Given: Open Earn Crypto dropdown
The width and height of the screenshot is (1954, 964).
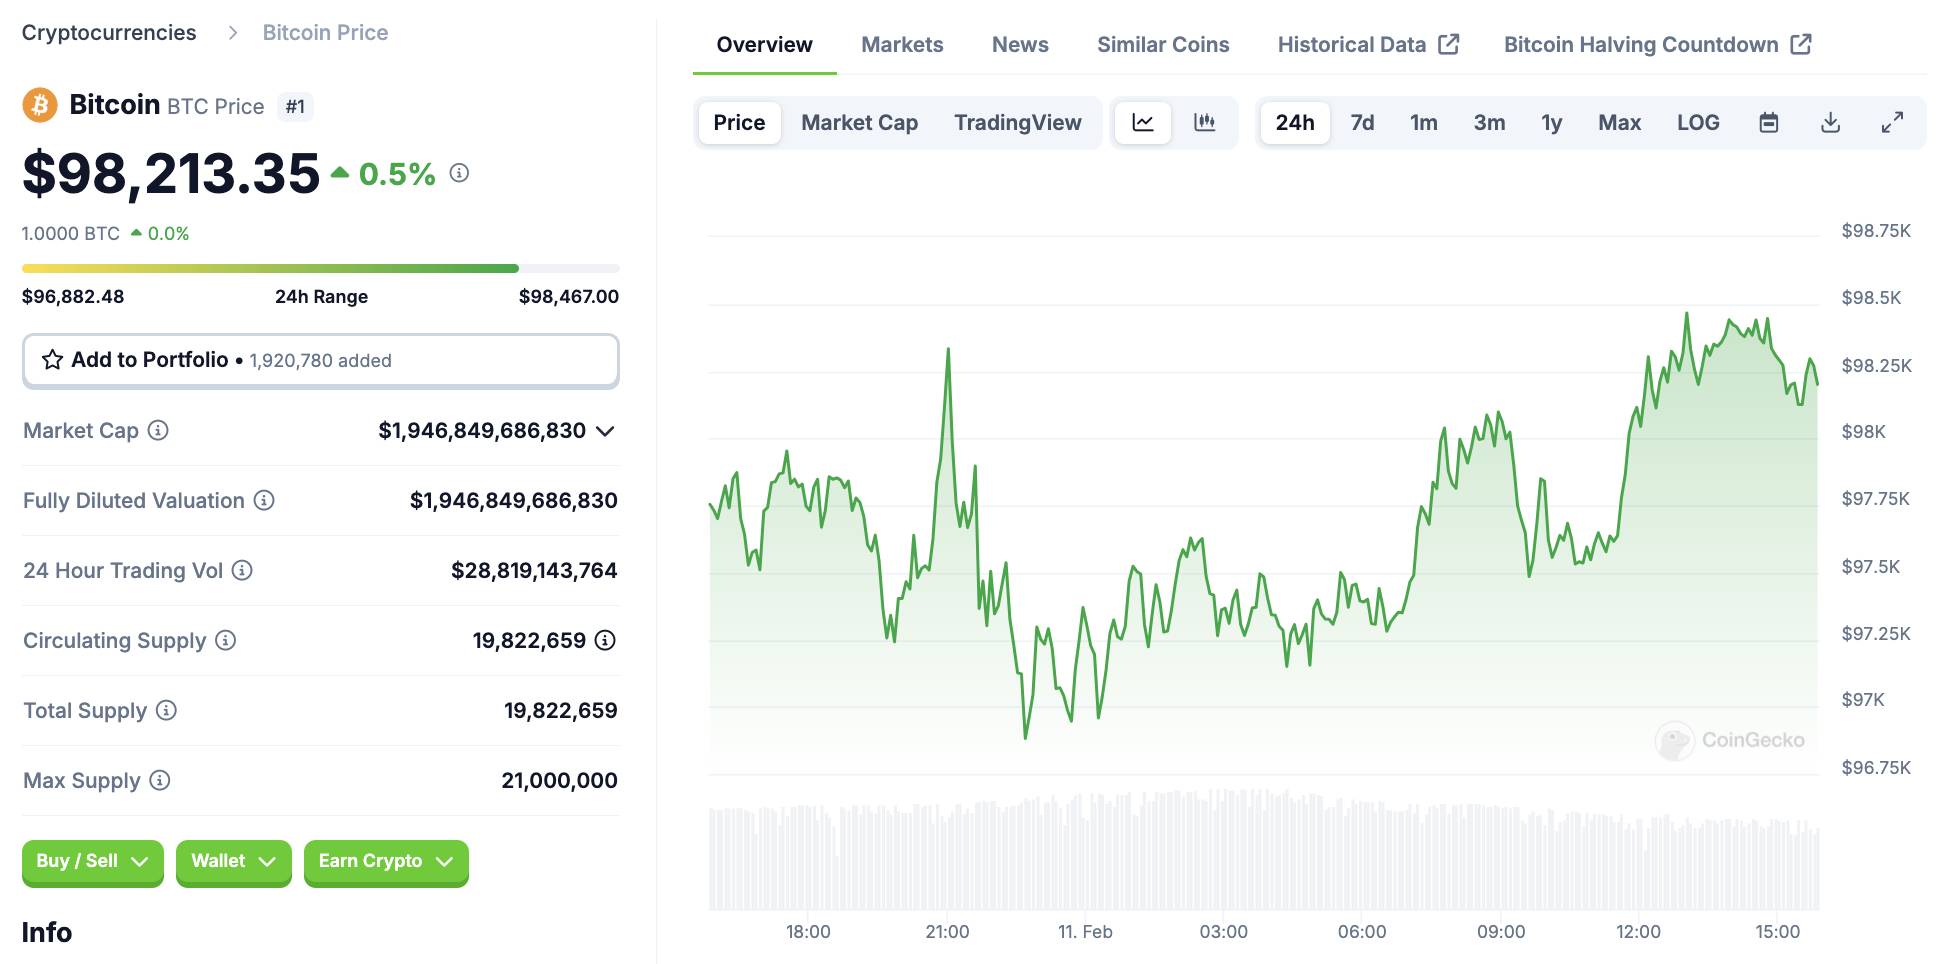Looking at the screenshot, I should 386,862.
